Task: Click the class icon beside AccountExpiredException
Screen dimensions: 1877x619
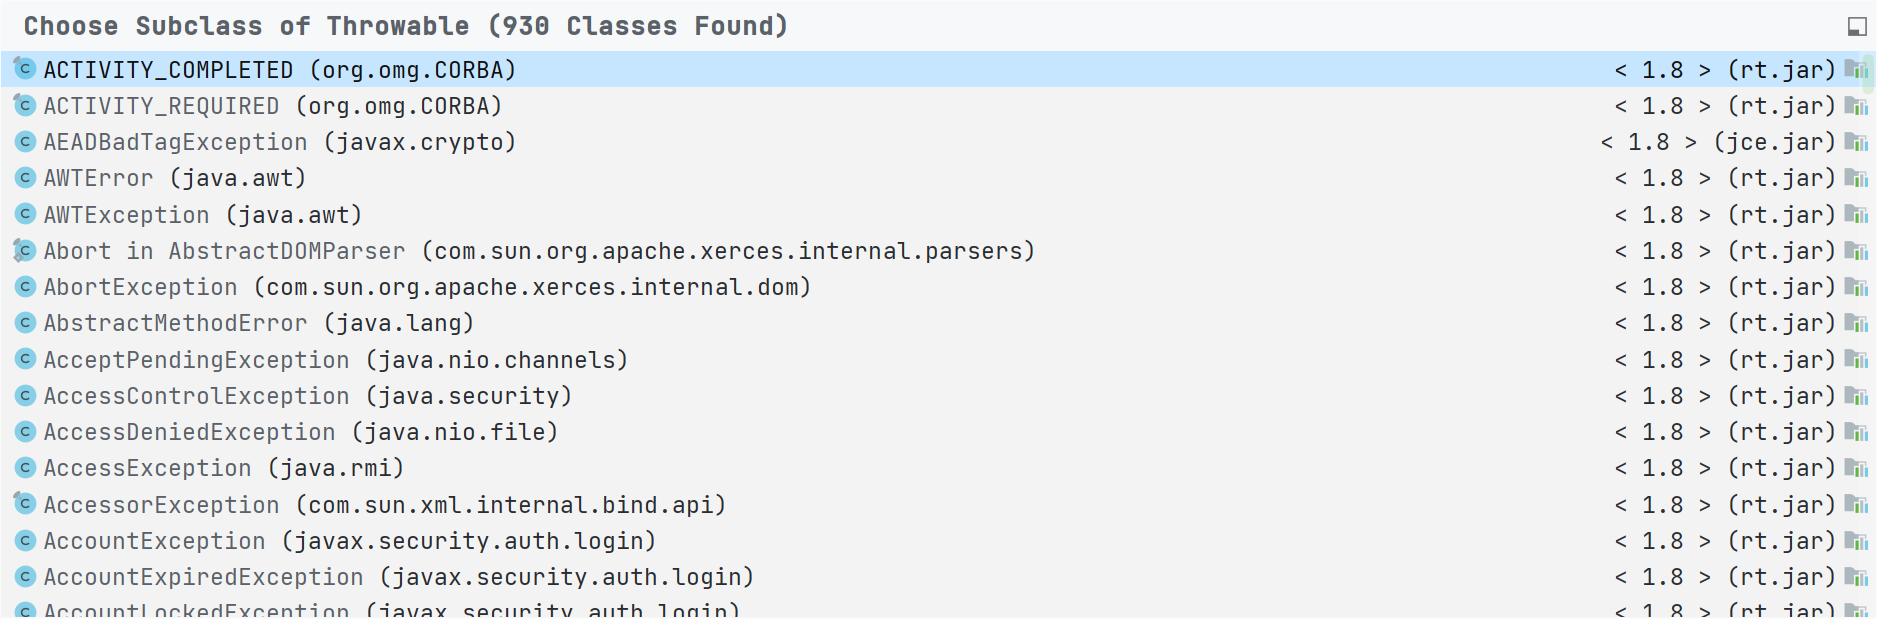Action: [x=26, y=577]
